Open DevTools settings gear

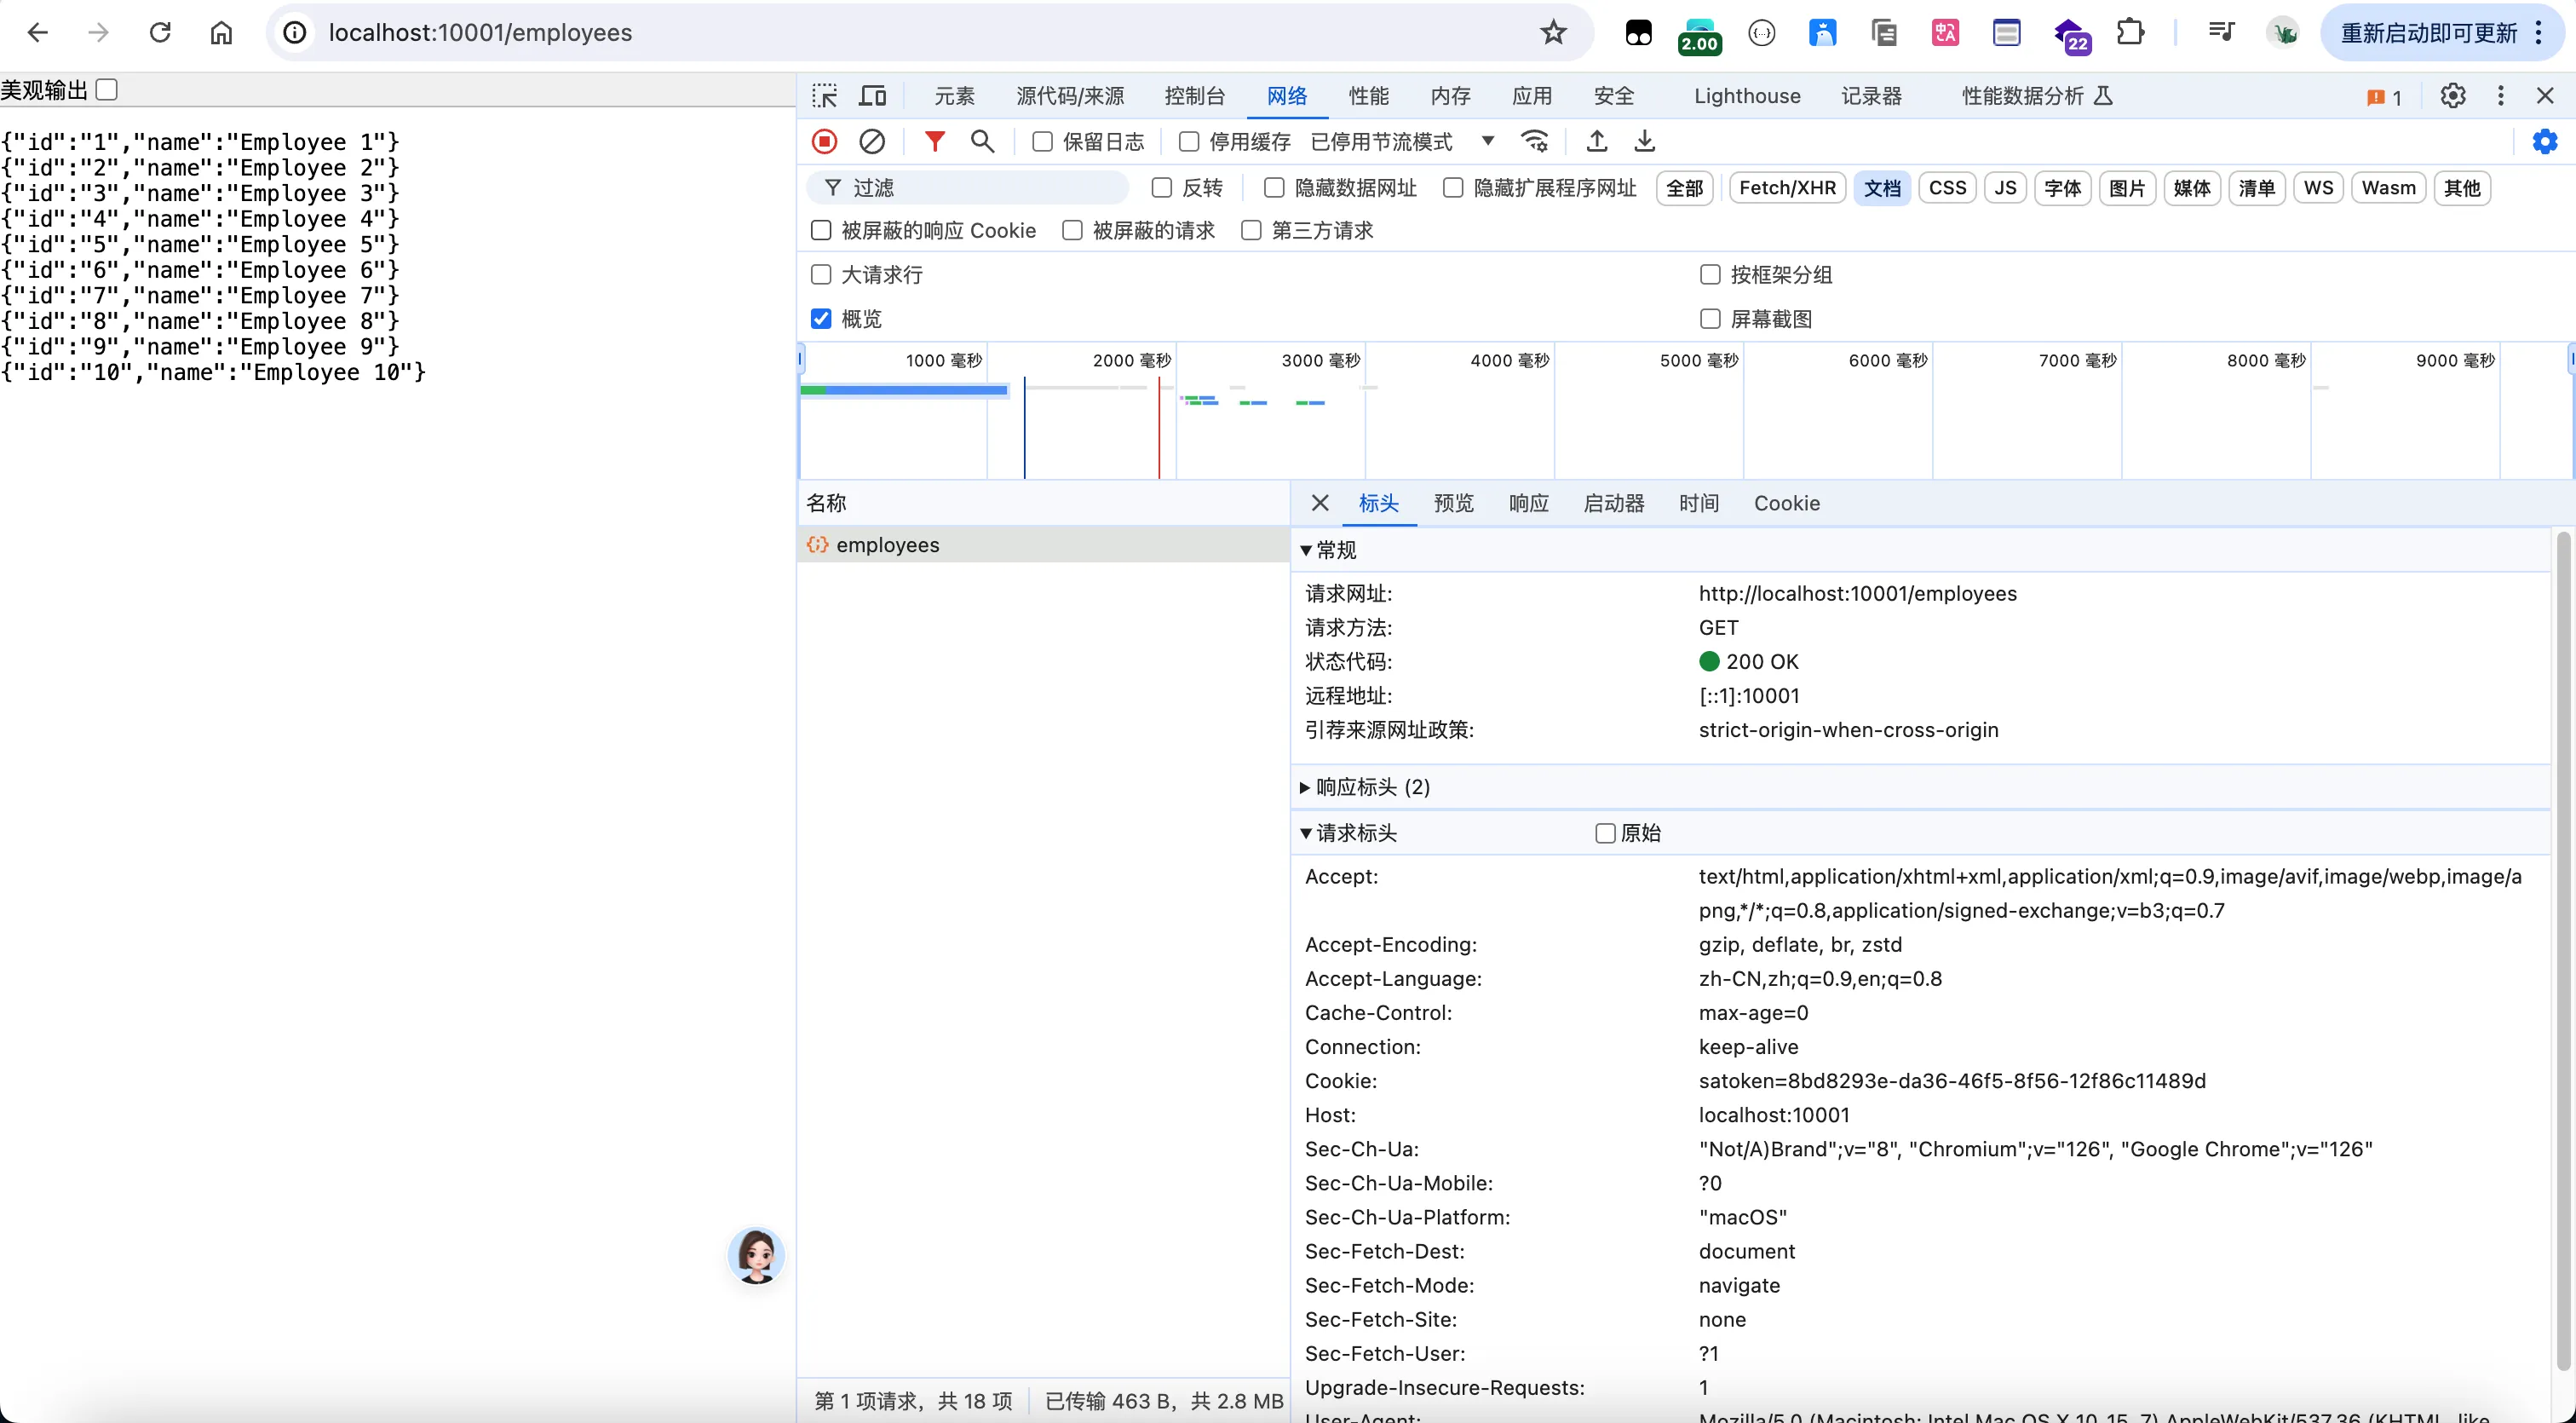(x=2453, y=96)
